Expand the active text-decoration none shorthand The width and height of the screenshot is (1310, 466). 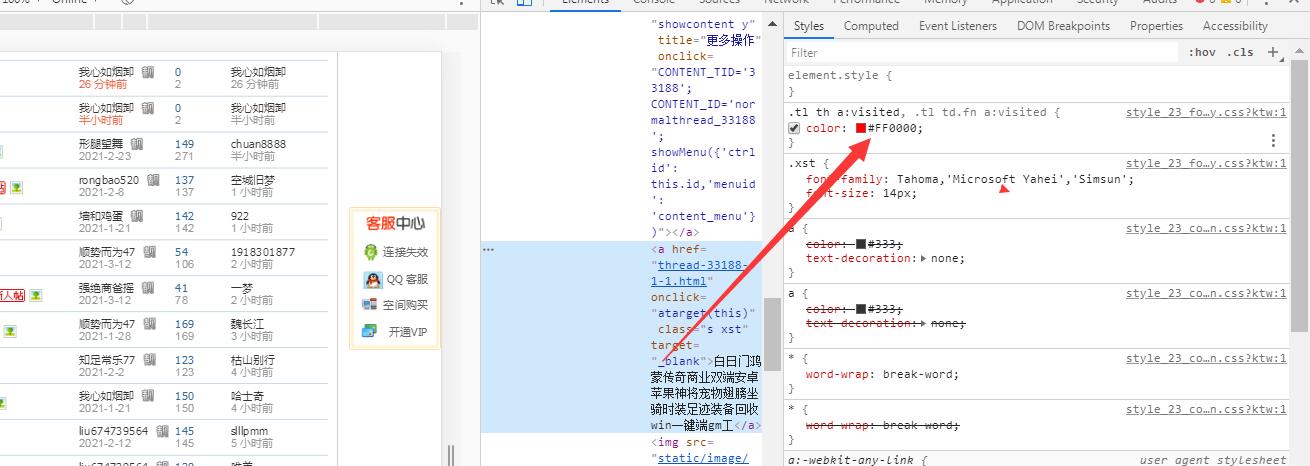(923, 258)
